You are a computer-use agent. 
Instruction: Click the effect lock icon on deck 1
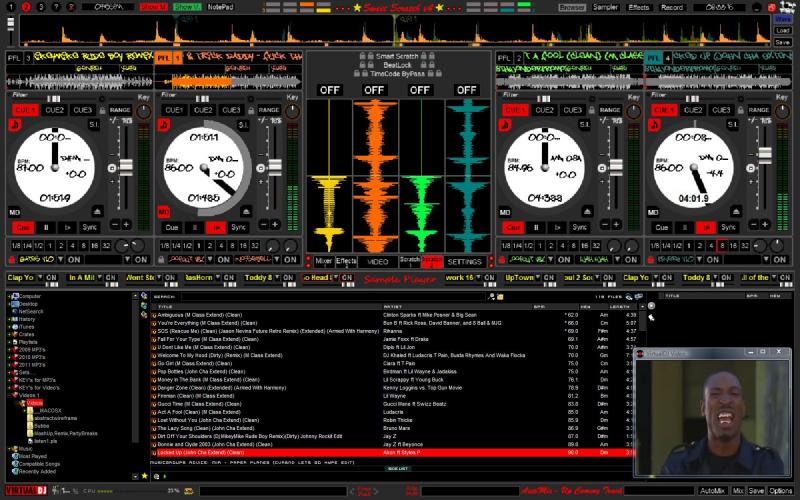(161, 260)
